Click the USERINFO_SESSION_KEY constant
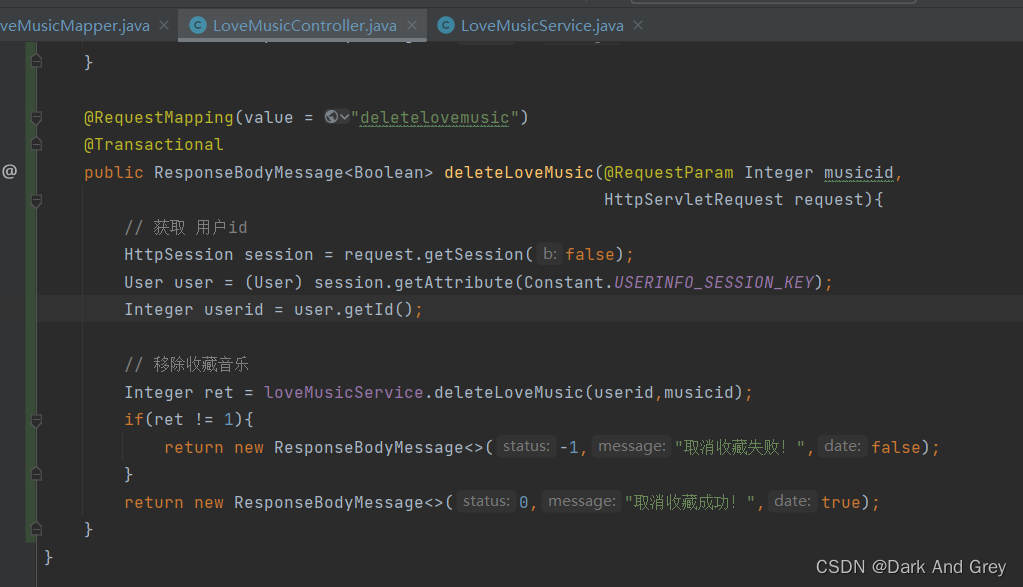This screenshot has width=1023, height=587. coord(714,282)
